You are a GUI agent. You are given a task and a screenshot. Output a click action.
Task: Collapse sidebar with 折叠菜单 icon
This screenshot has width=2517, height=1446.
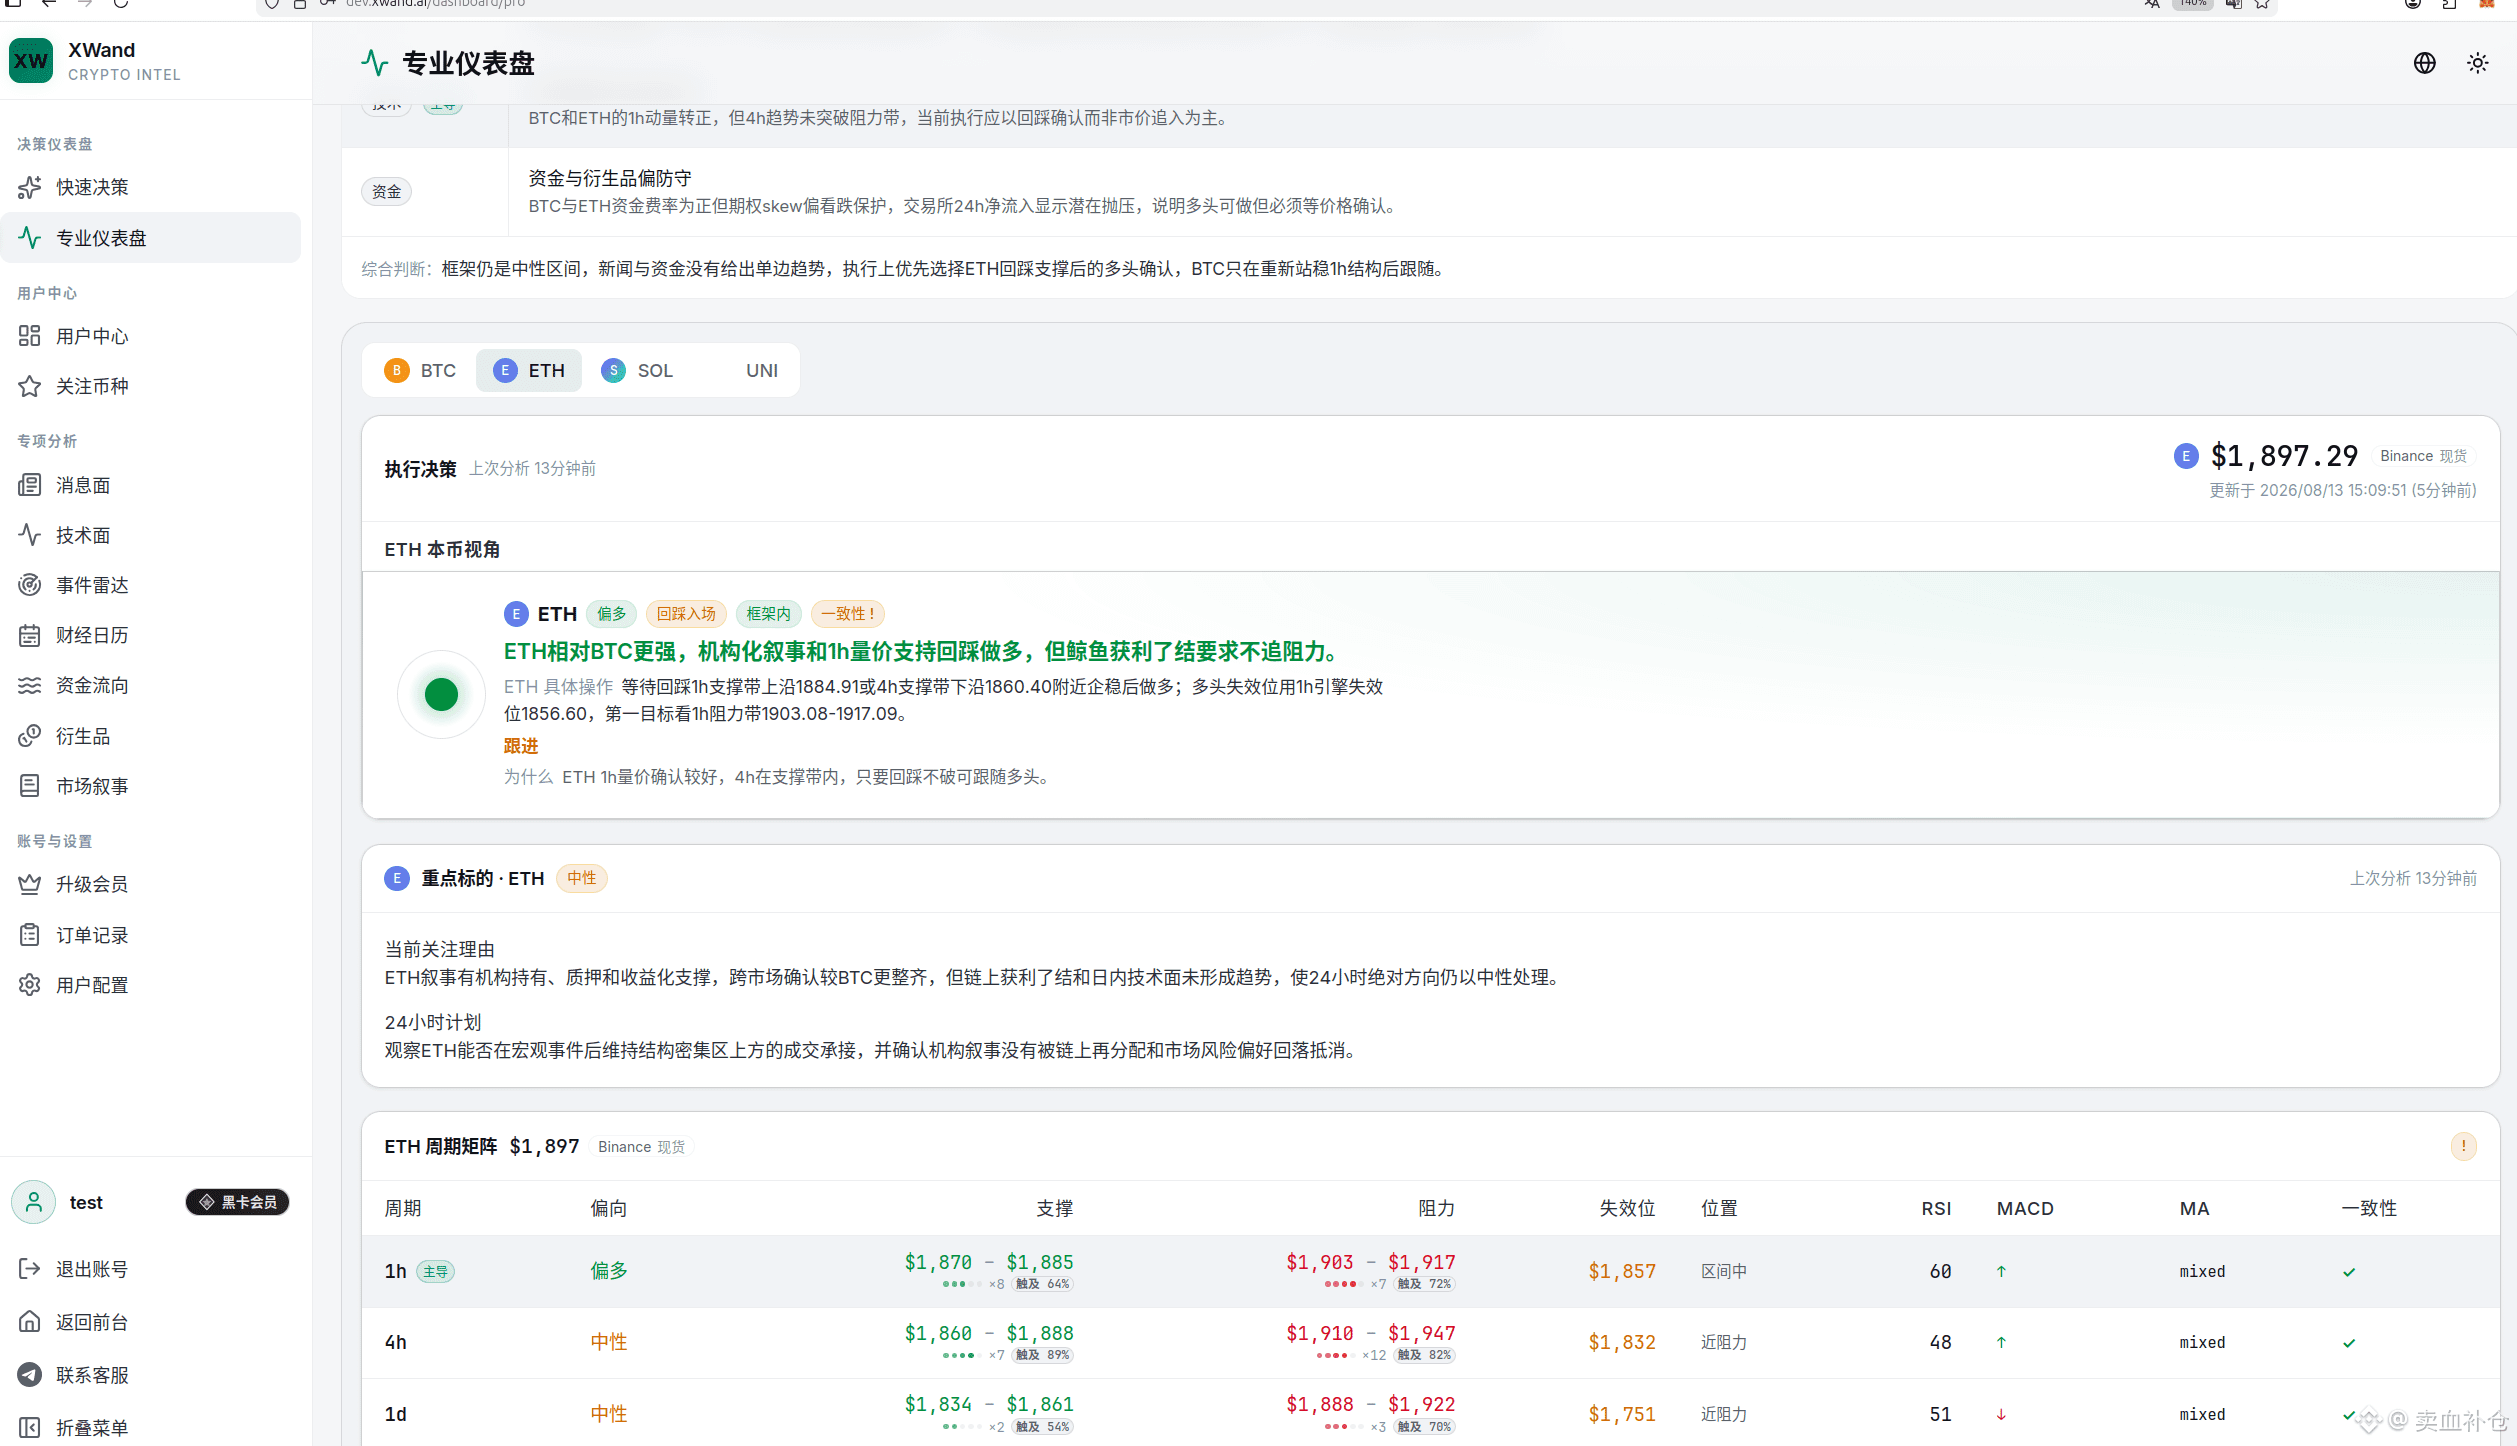pos(30,1428)
